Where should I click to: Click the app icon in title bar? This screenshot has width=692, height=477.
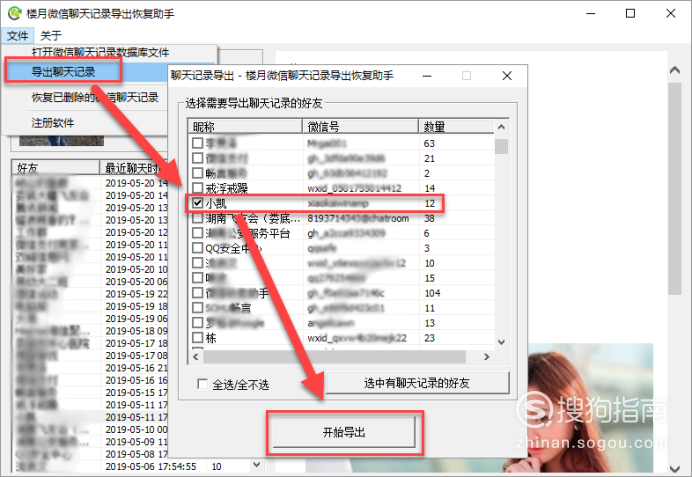(12, 14)
